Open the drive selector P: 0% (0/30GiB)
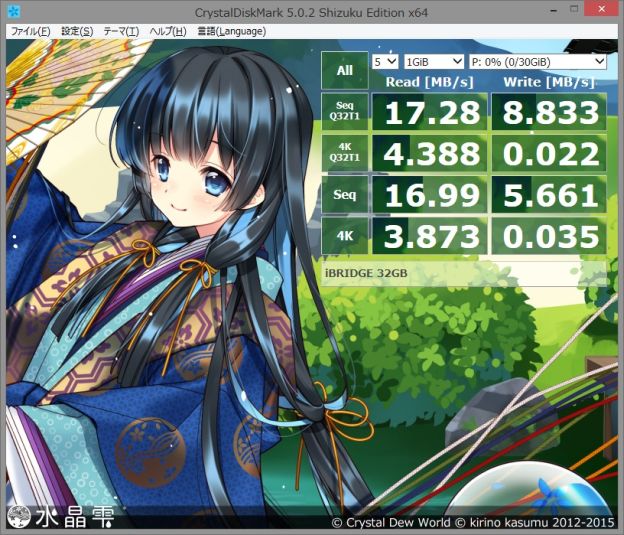 tap(538, 62)
